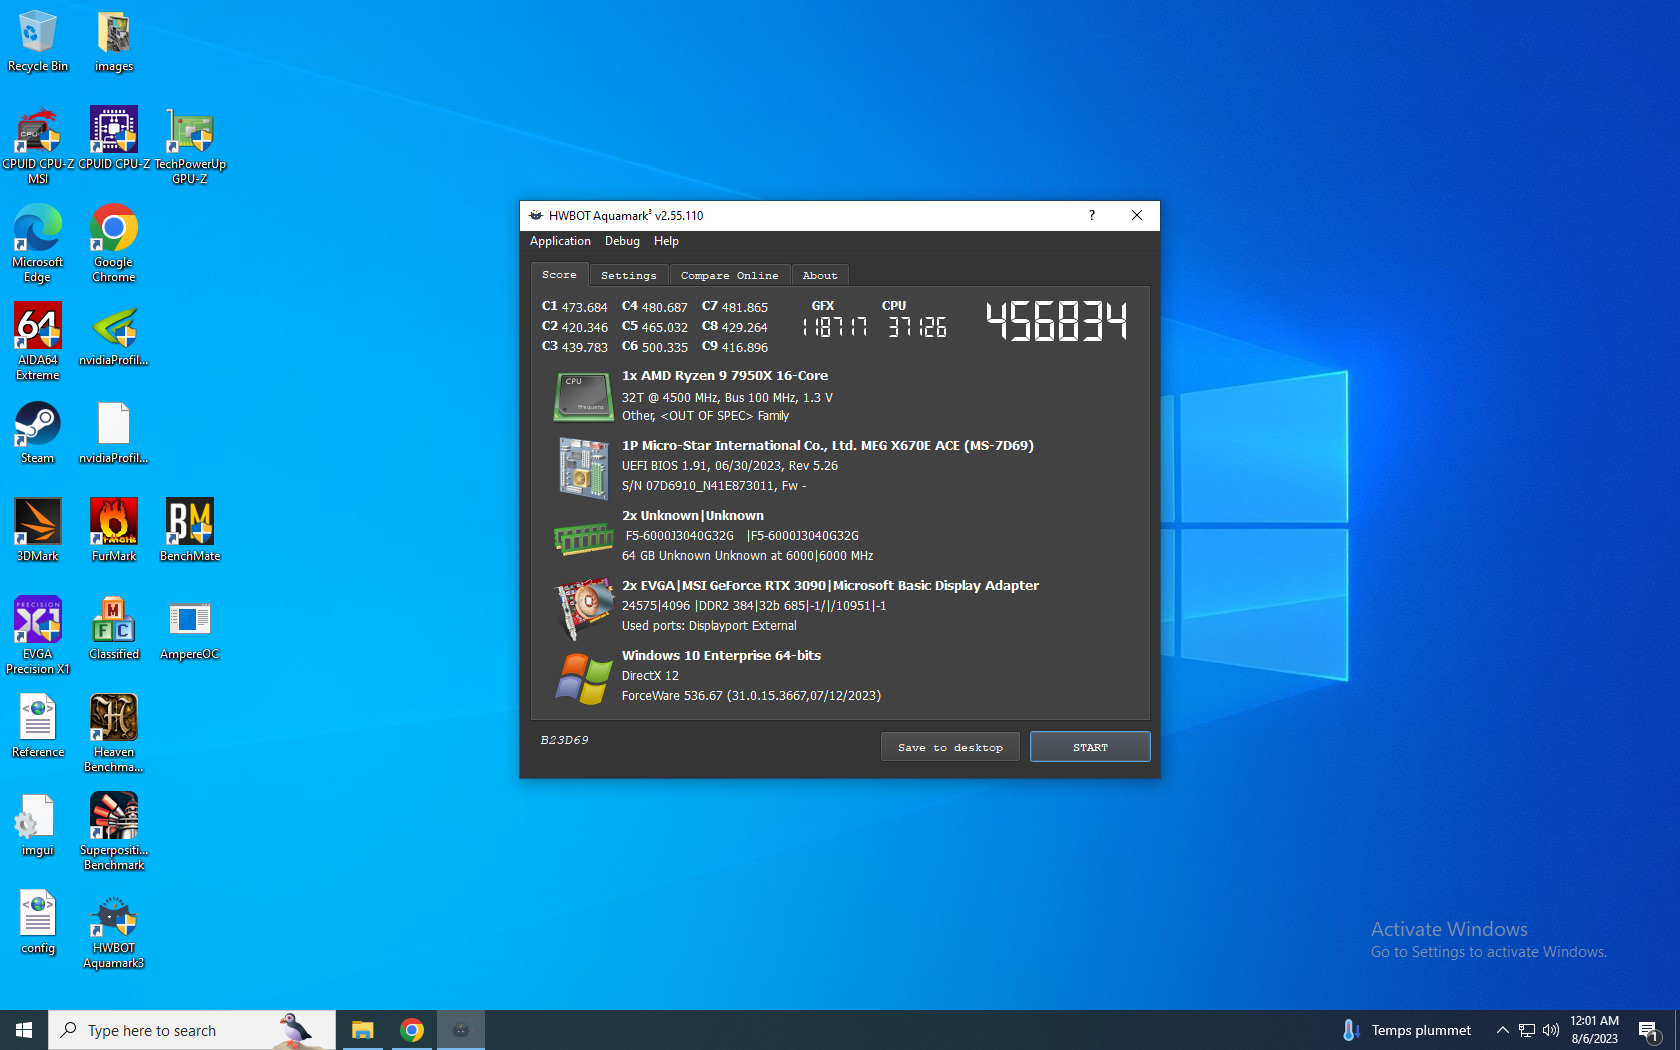Launch FurMark desktop shortcut

pos(114,531)
